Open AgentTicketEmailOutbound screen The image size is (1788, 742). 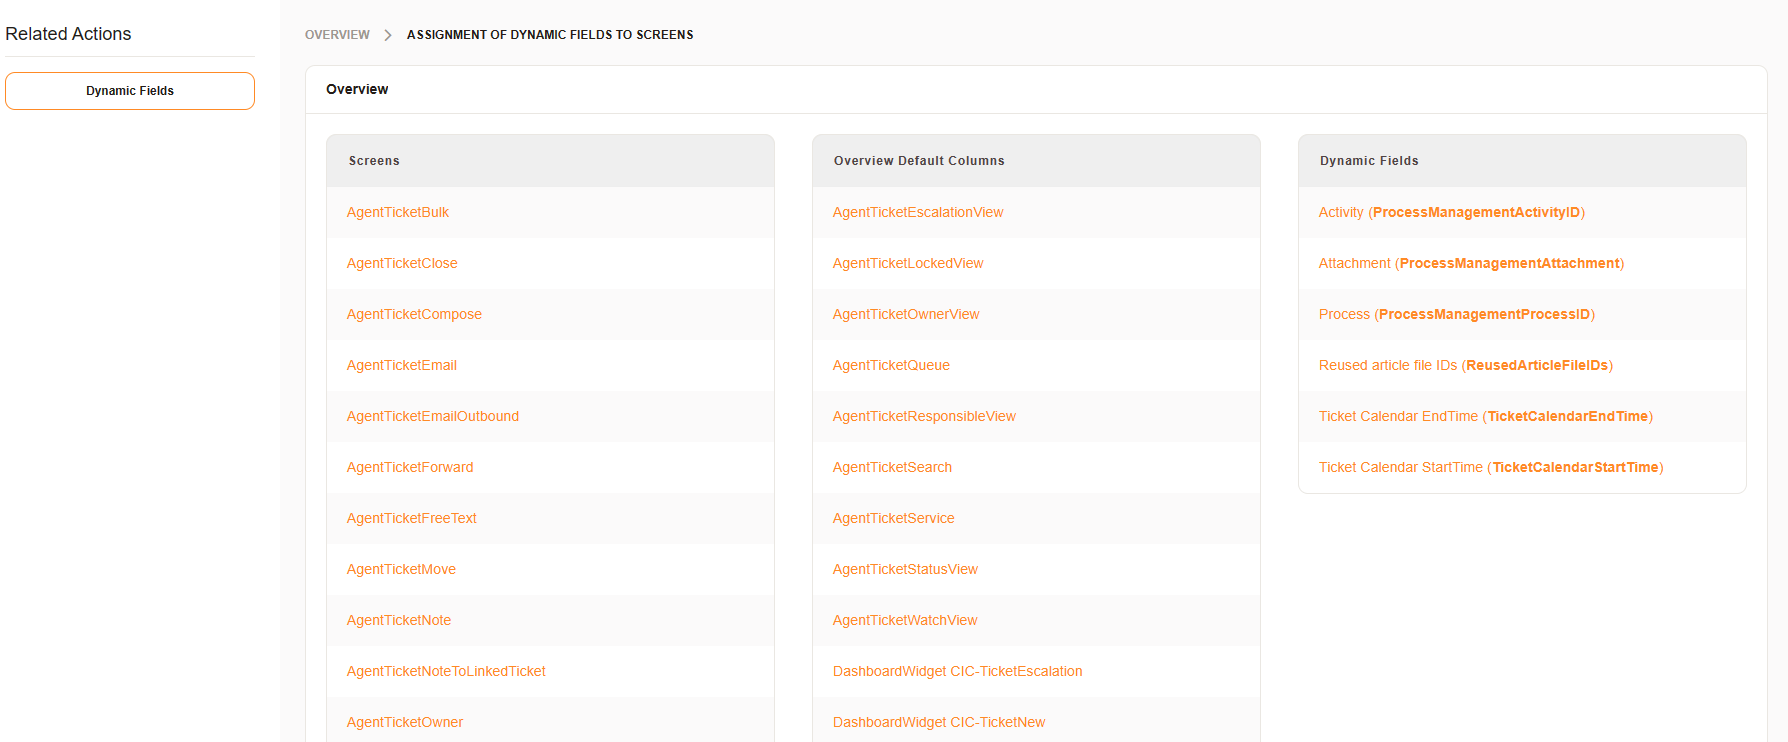(433, 416)
